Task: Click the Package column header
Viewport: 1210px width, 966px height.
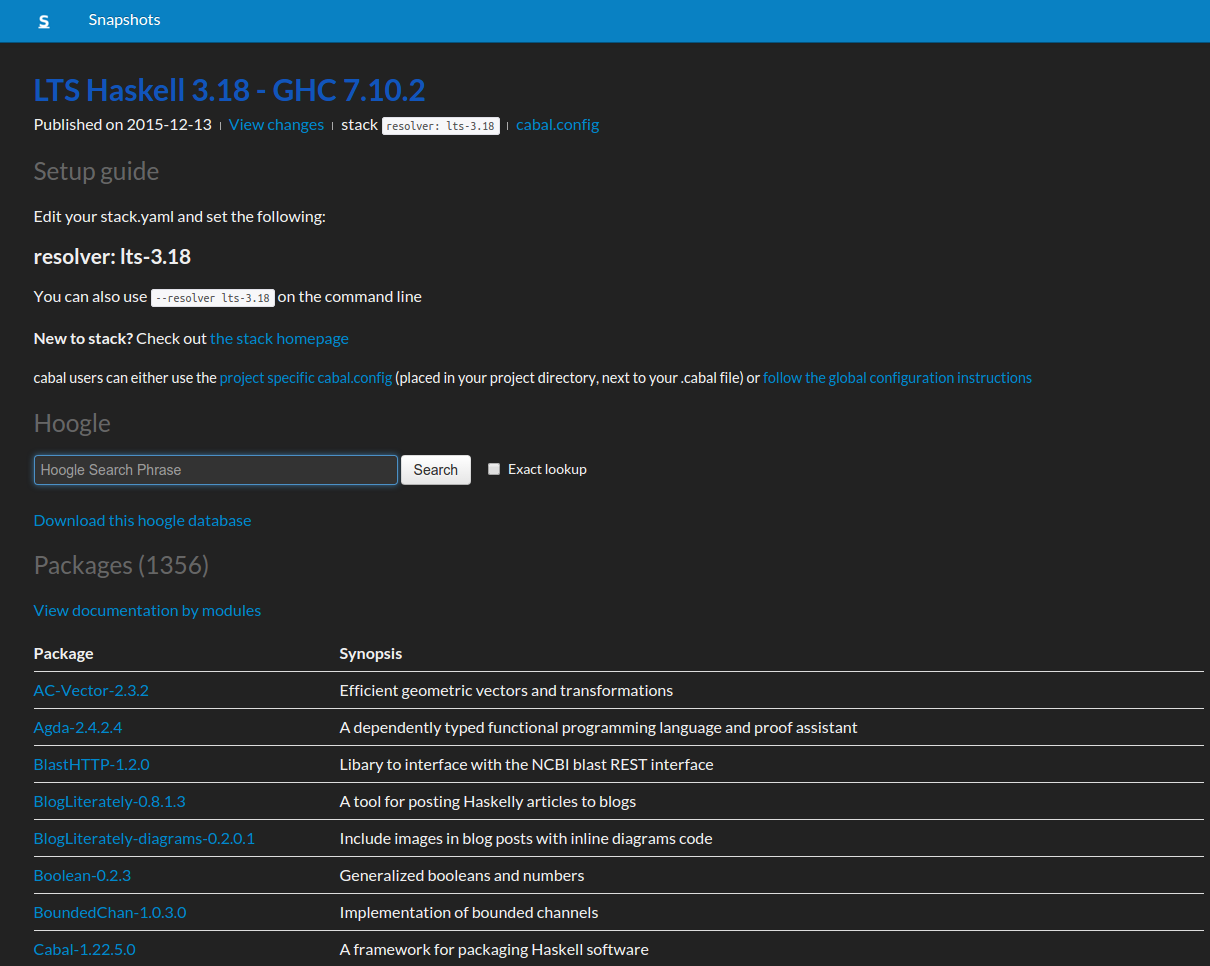Action: tap(64, 653)
